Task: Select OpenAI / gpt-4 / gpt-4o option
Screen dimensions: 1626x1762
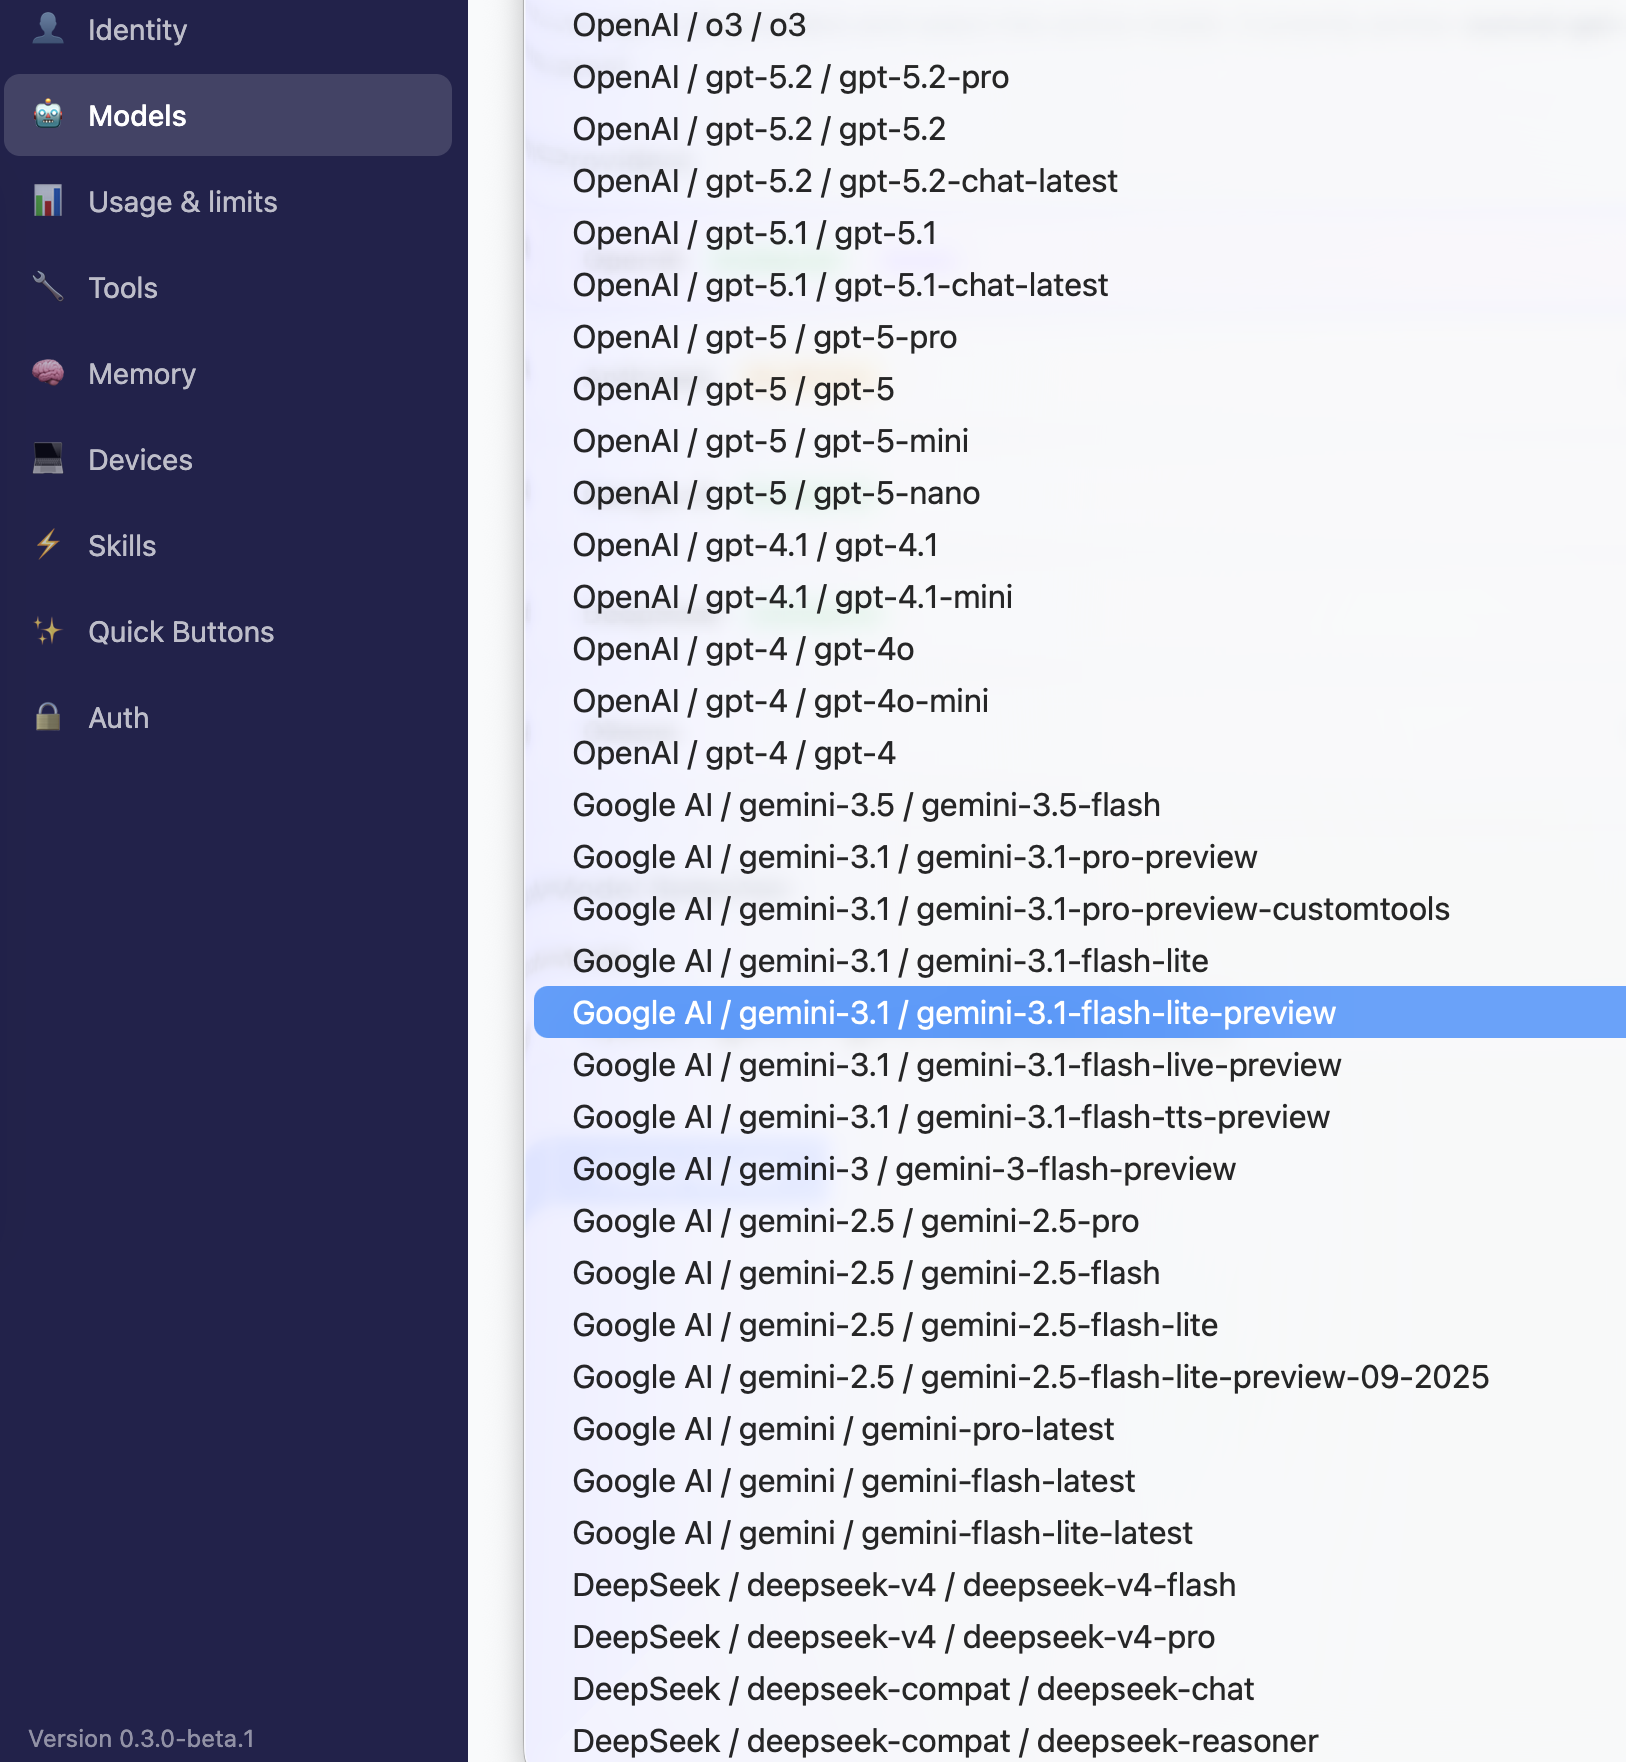Action: (x=1080, y=649)
